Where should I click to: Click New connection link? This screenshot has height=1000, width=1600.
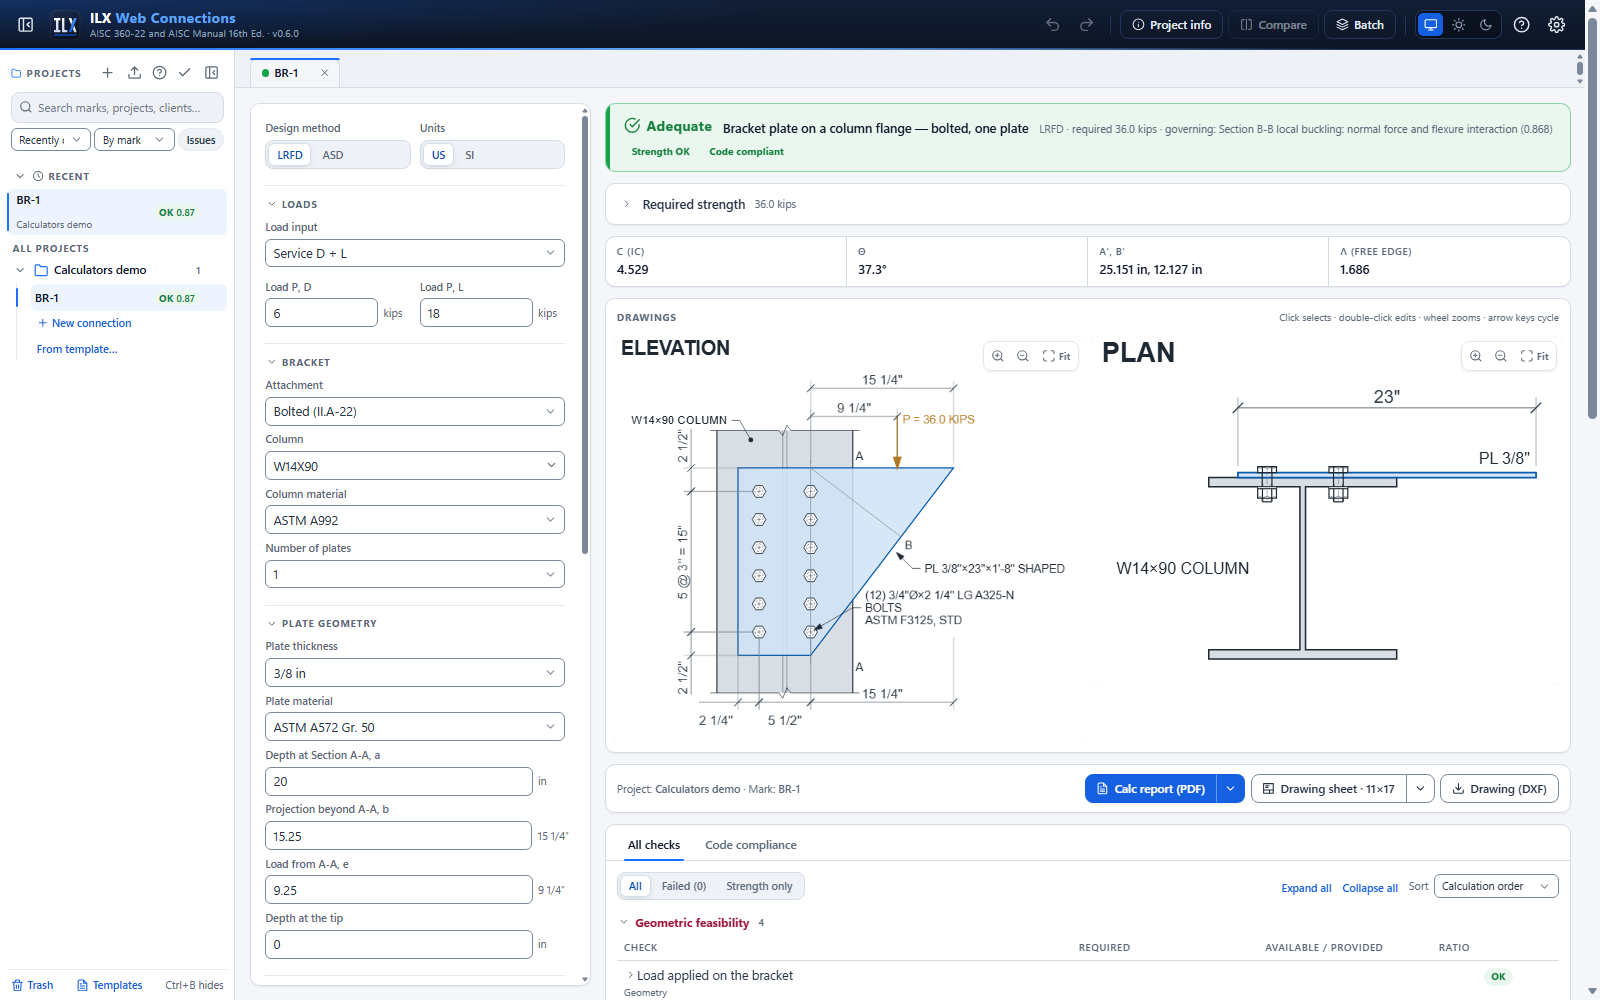(84, 323)
